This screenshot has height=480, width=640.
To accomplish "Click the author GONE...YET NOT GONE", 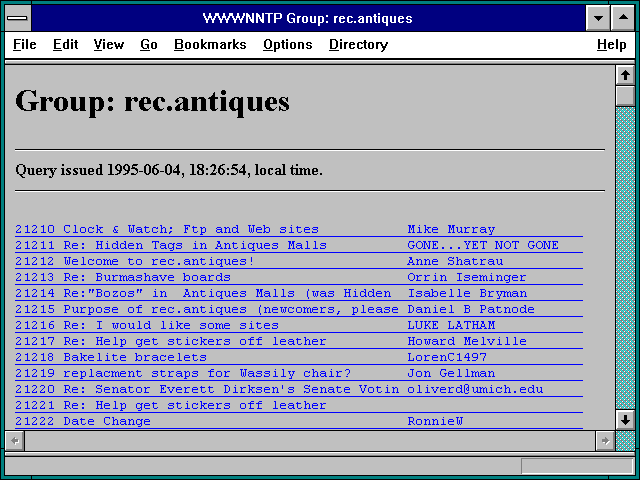I will (483, 245).
